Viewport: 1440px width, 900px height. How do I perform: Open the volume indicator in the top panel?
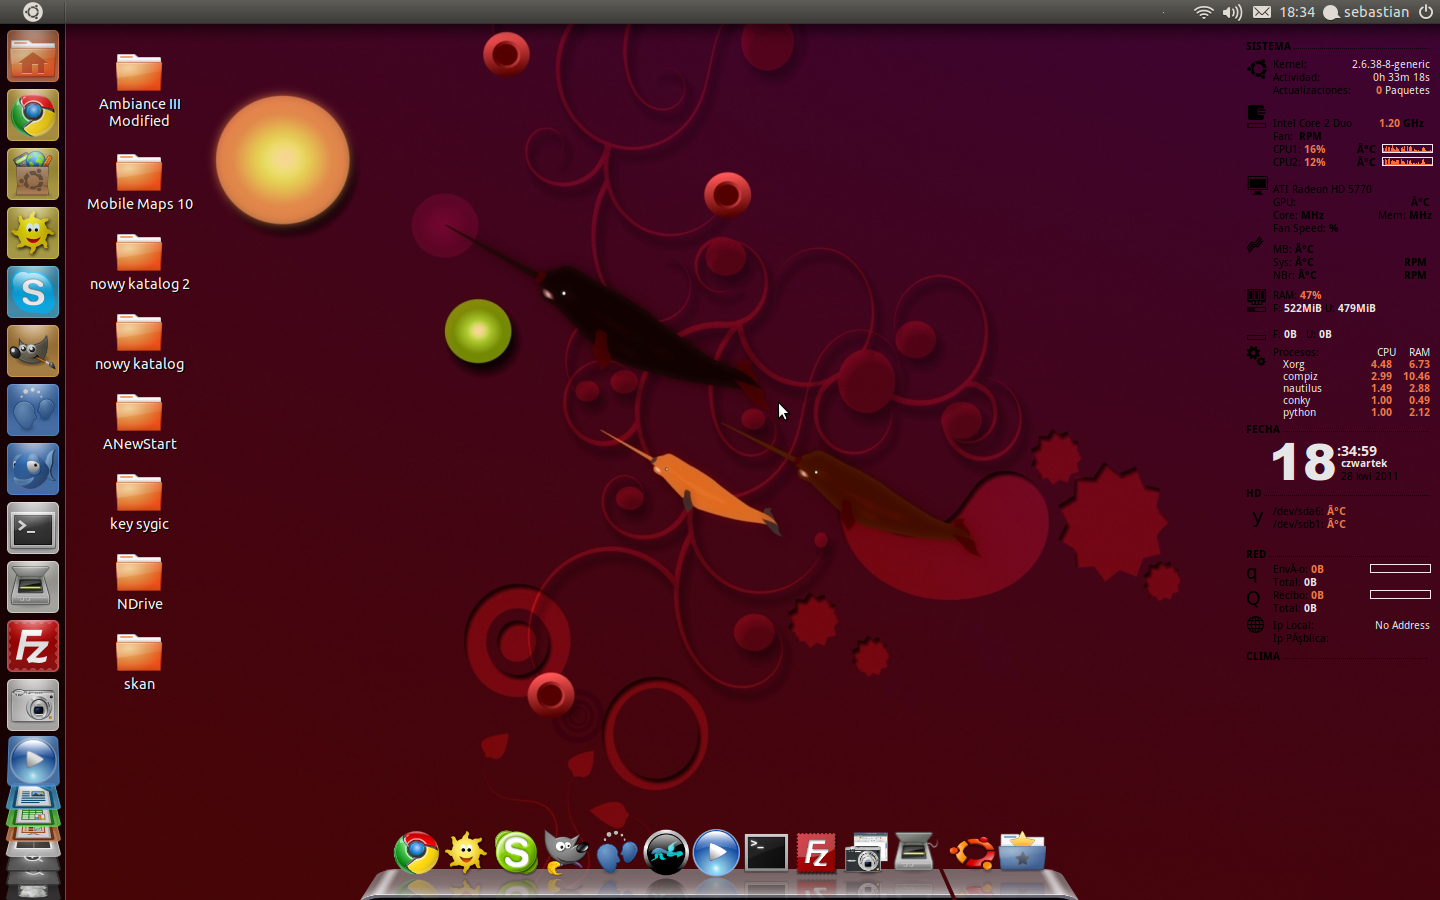pyautogui.click(x=1232, y=12)
